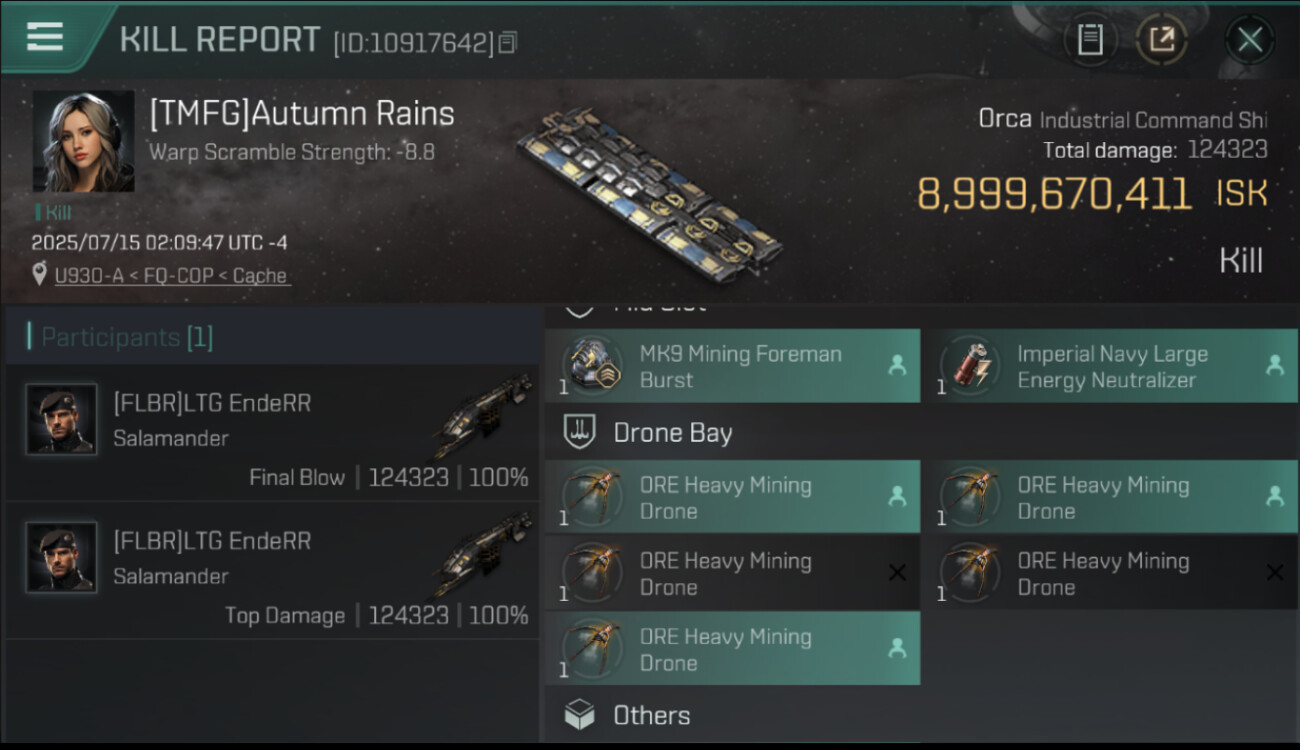
Task: Click the Autumn Rains pilot name
Action: (302, 114)
